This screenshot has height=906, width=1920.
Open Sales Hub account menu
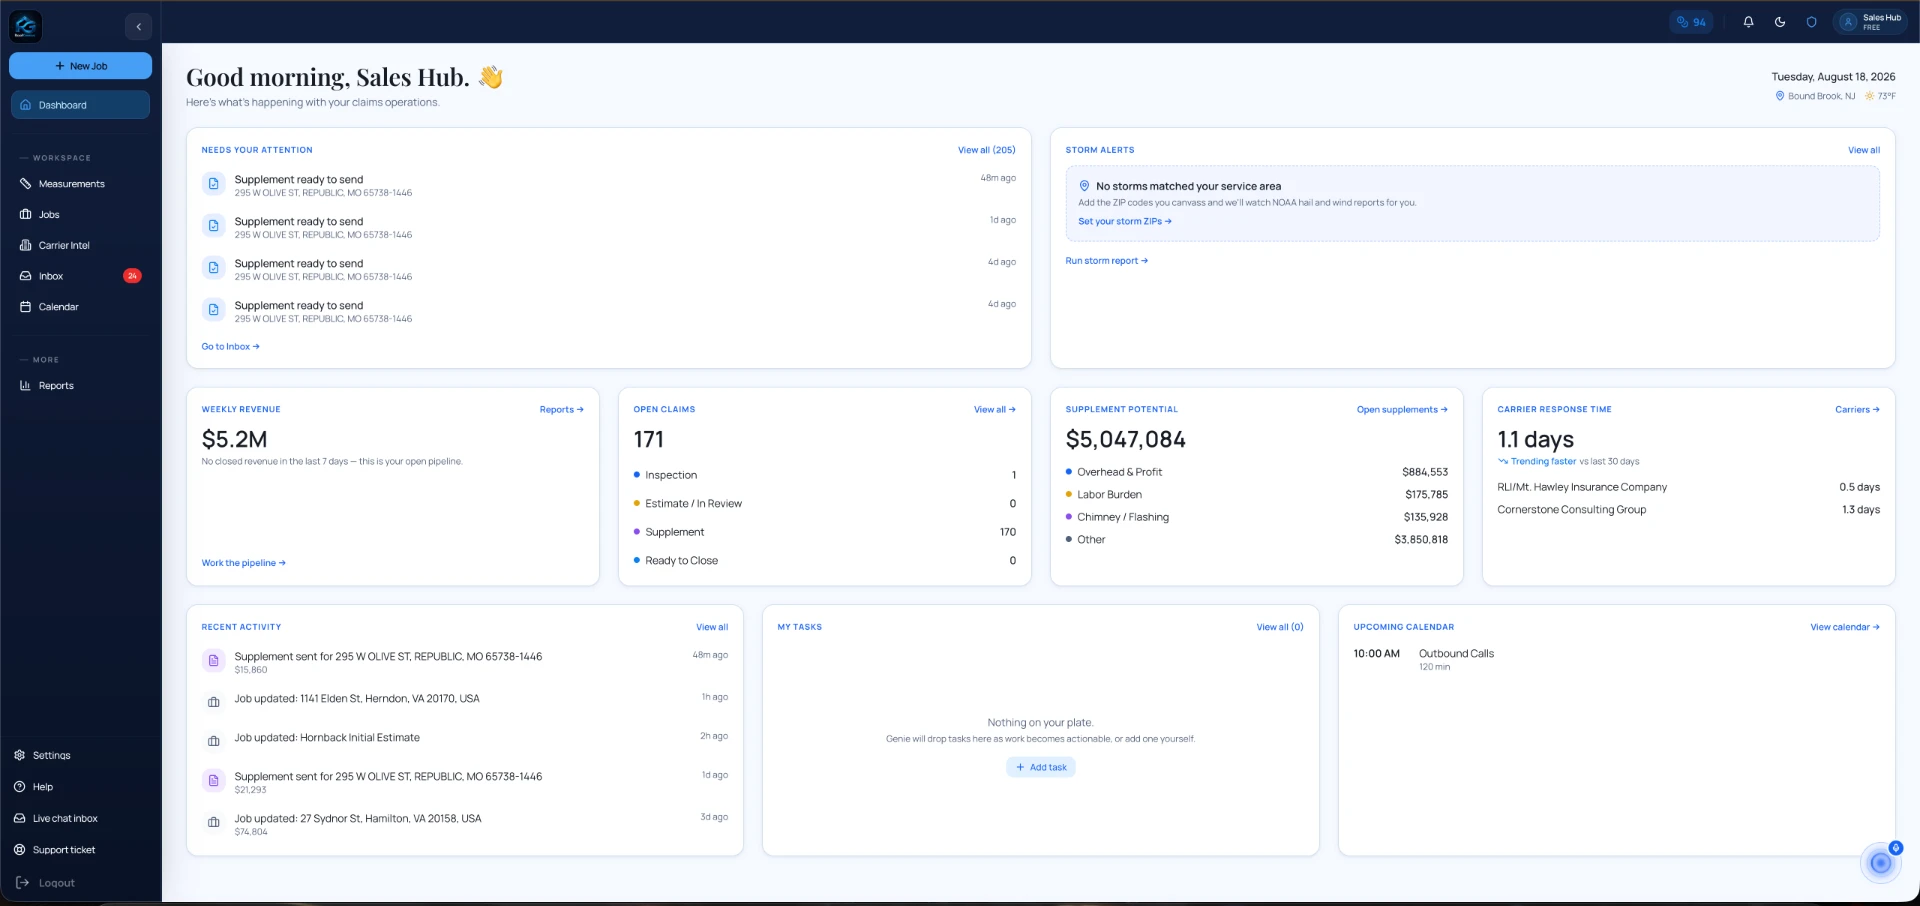1870,22
